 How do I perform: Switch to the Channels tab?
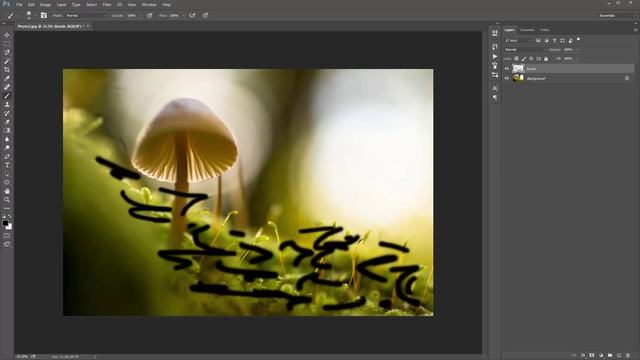click(x=527, y=30)
